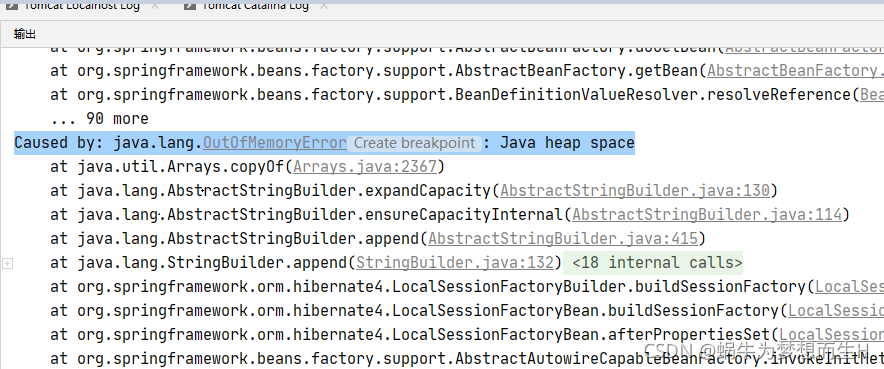Viewport: 884px width, 369px height.
Task: Open link on afterPropertiesSet stack line
Action: (x=832, y=335)
